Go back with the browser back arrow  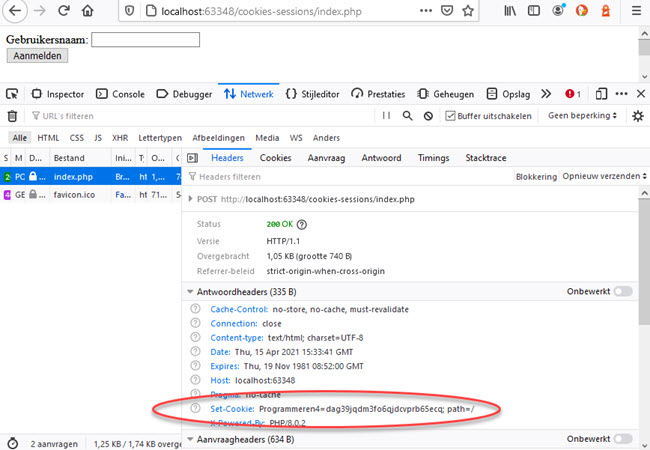[x=15, y=11]
